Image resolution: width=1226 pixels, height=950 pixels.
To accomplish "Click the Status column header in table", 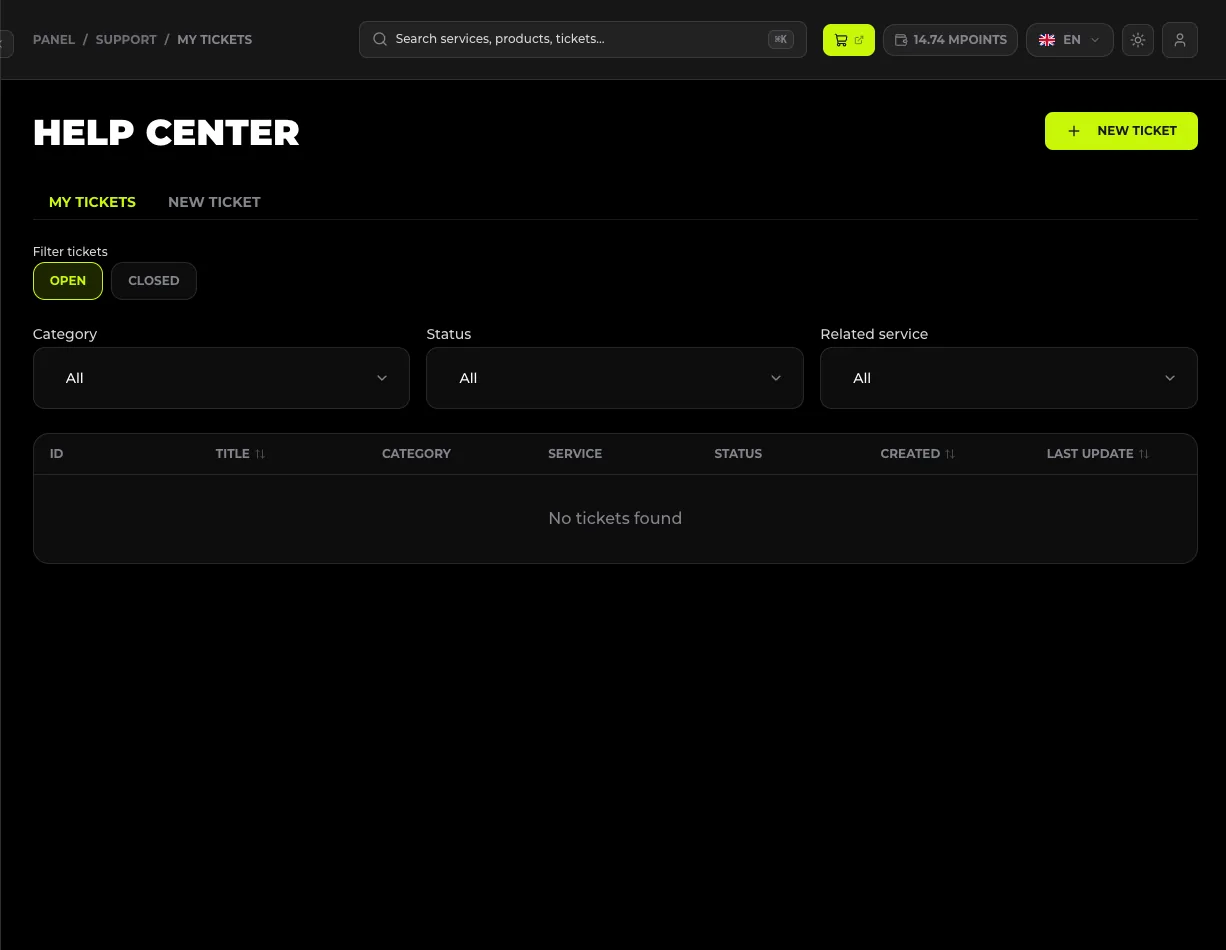I will [x=738, y=454].
